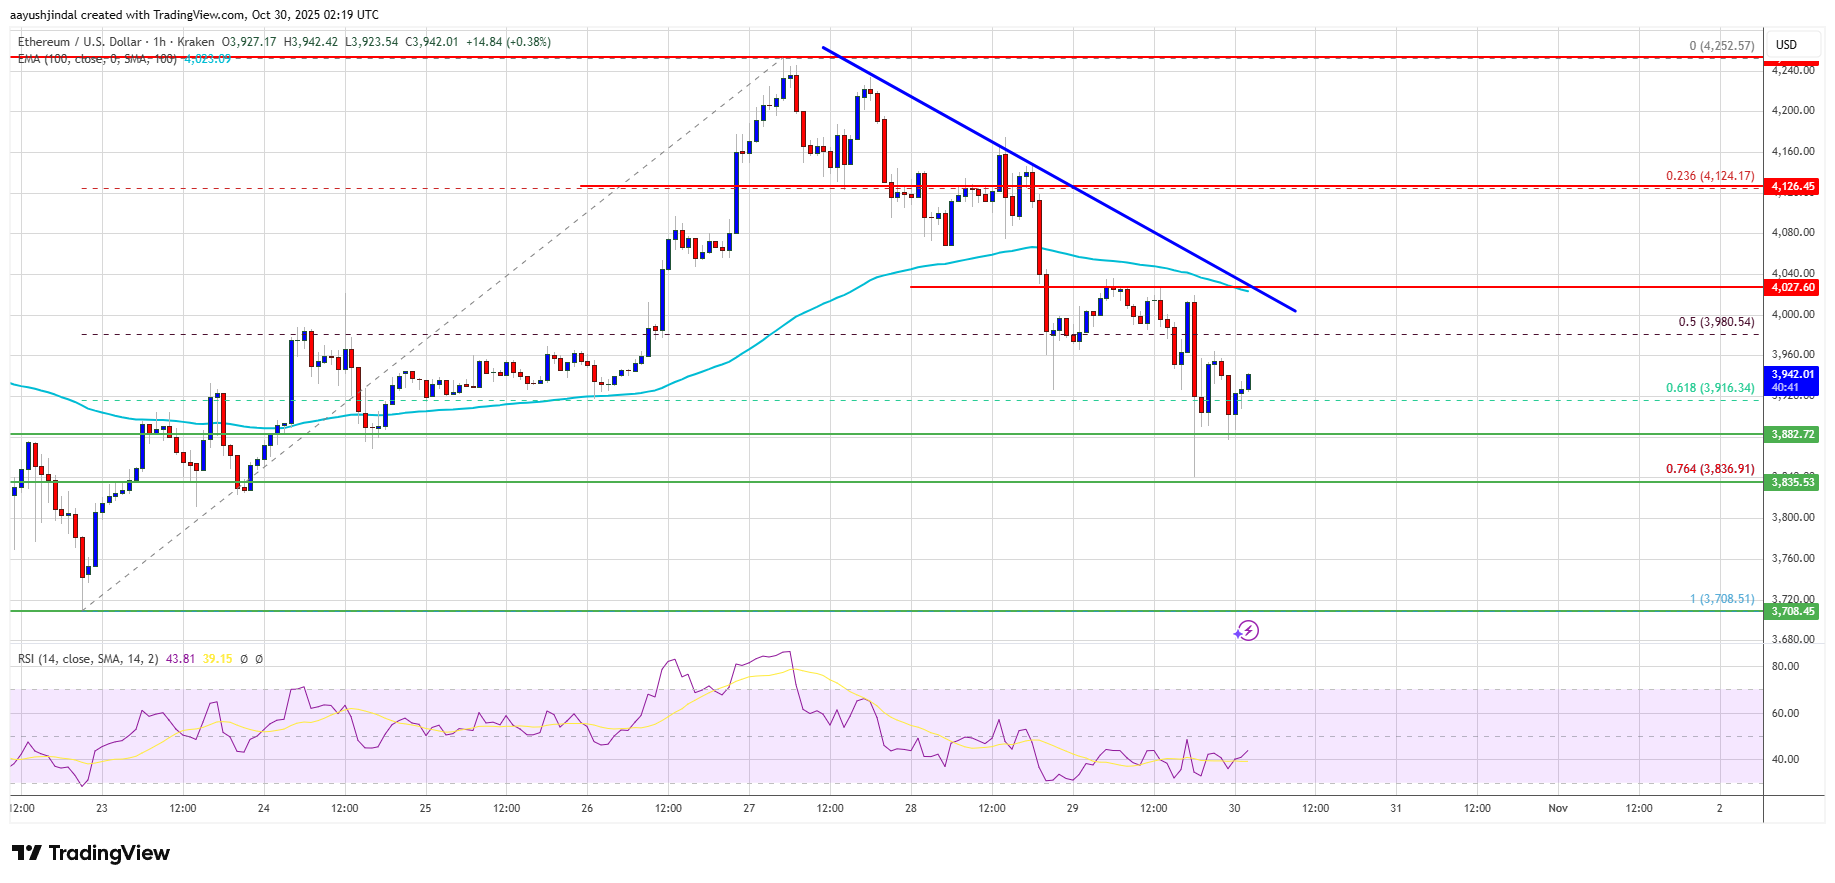Screen dimensions: 1835x883
Task: Click the yellow RSI SMA value 39.15
Action: pos(217,659)
